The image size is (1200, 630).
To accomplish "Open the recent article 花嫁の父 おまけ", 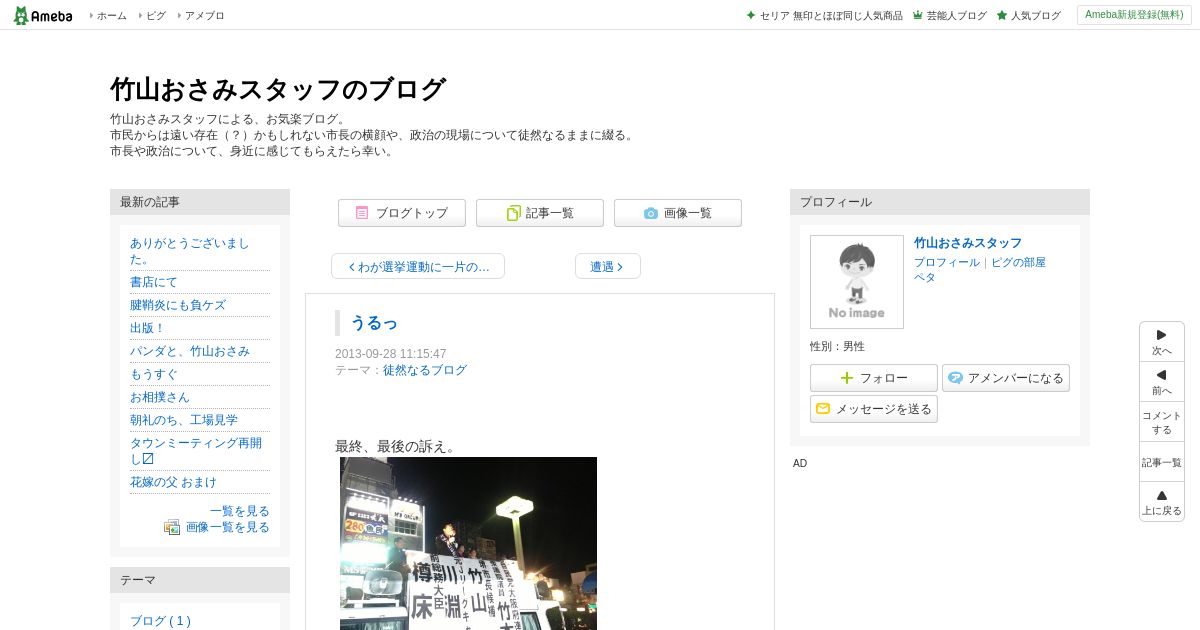I will pyautogui.click(x=173, y=482).
